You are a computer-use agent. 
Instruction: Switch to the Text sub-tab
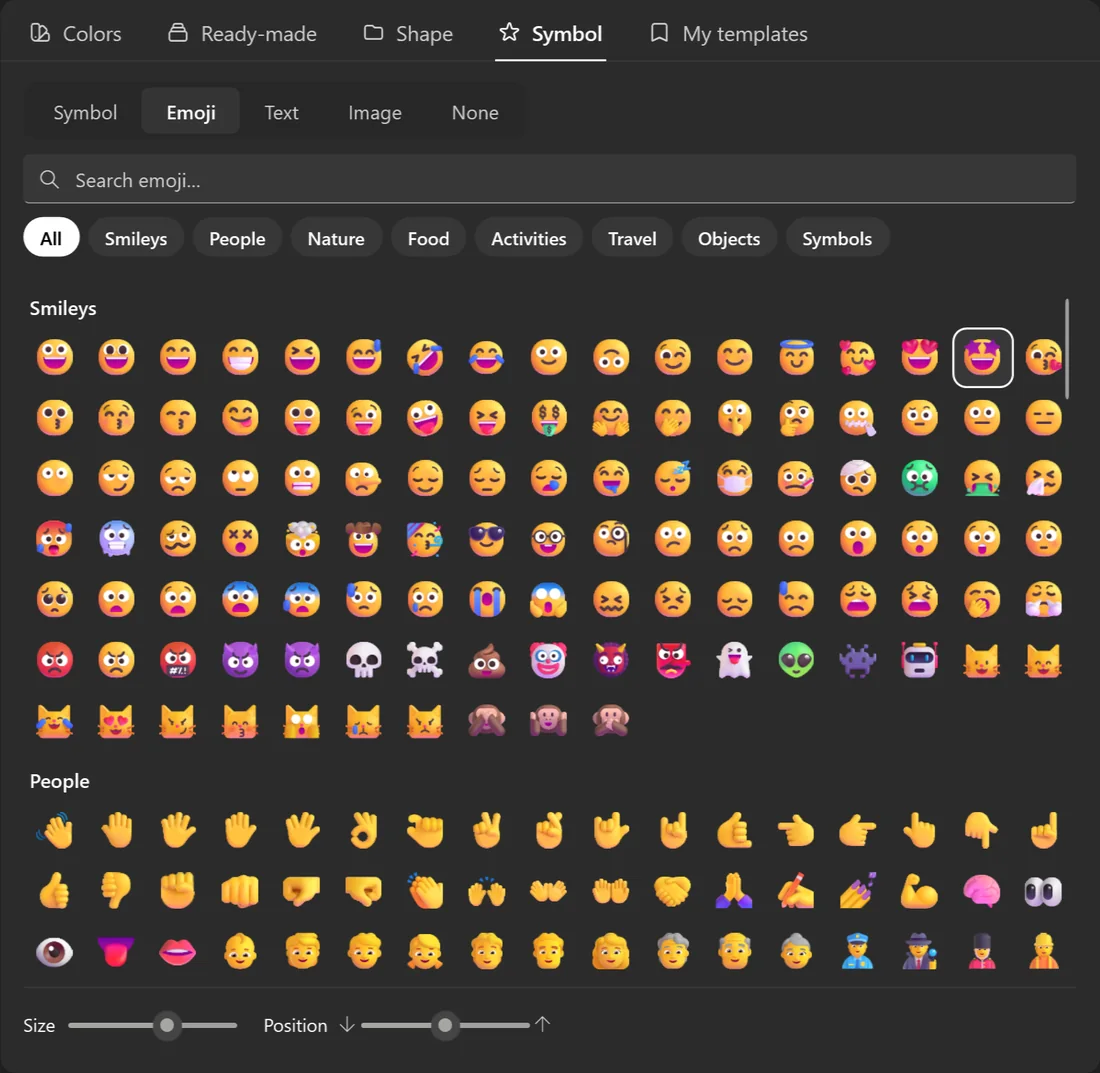(x=281, y=112)
